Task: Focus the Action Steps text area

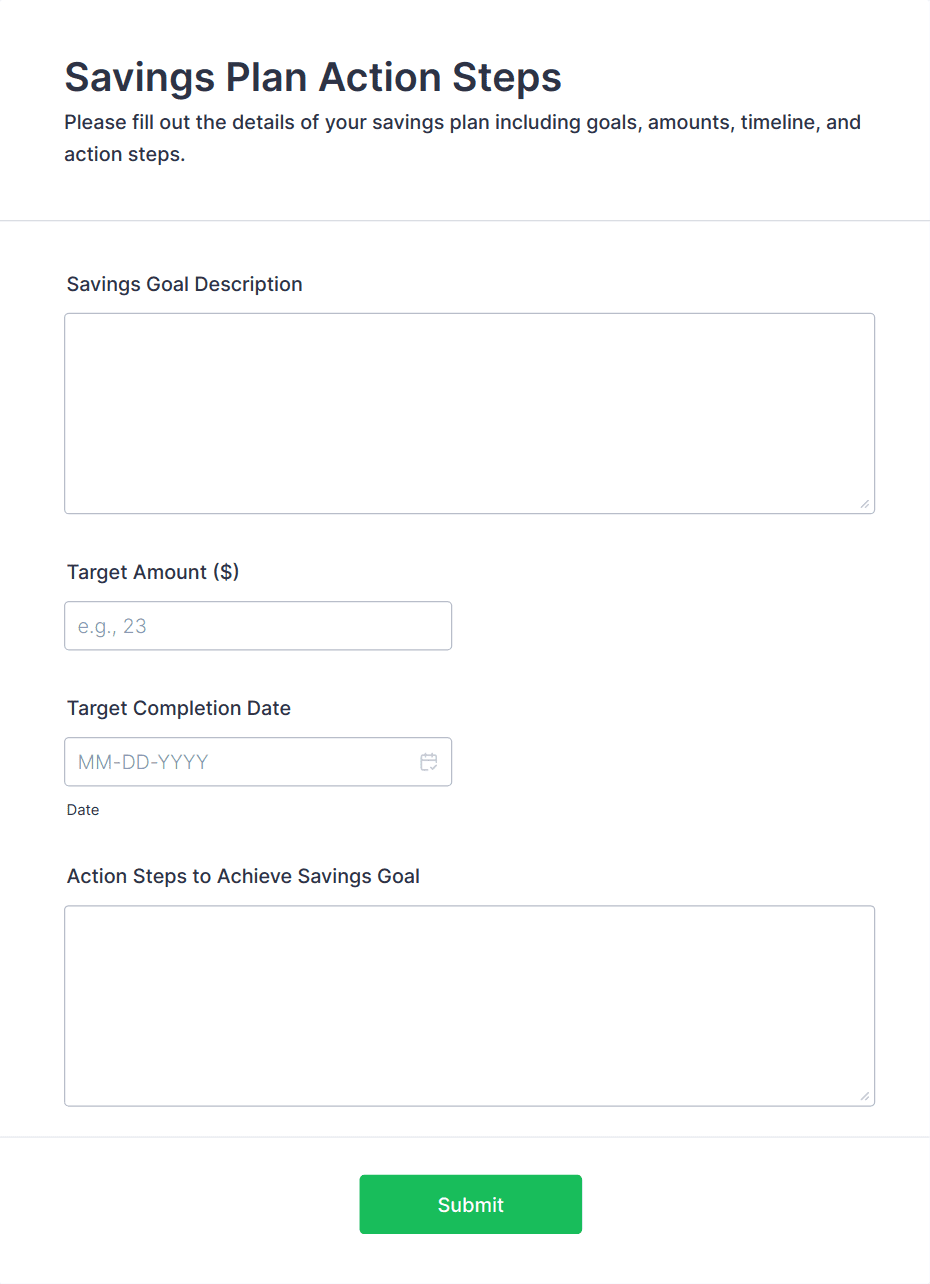Action: click(x=469, y=1005)
